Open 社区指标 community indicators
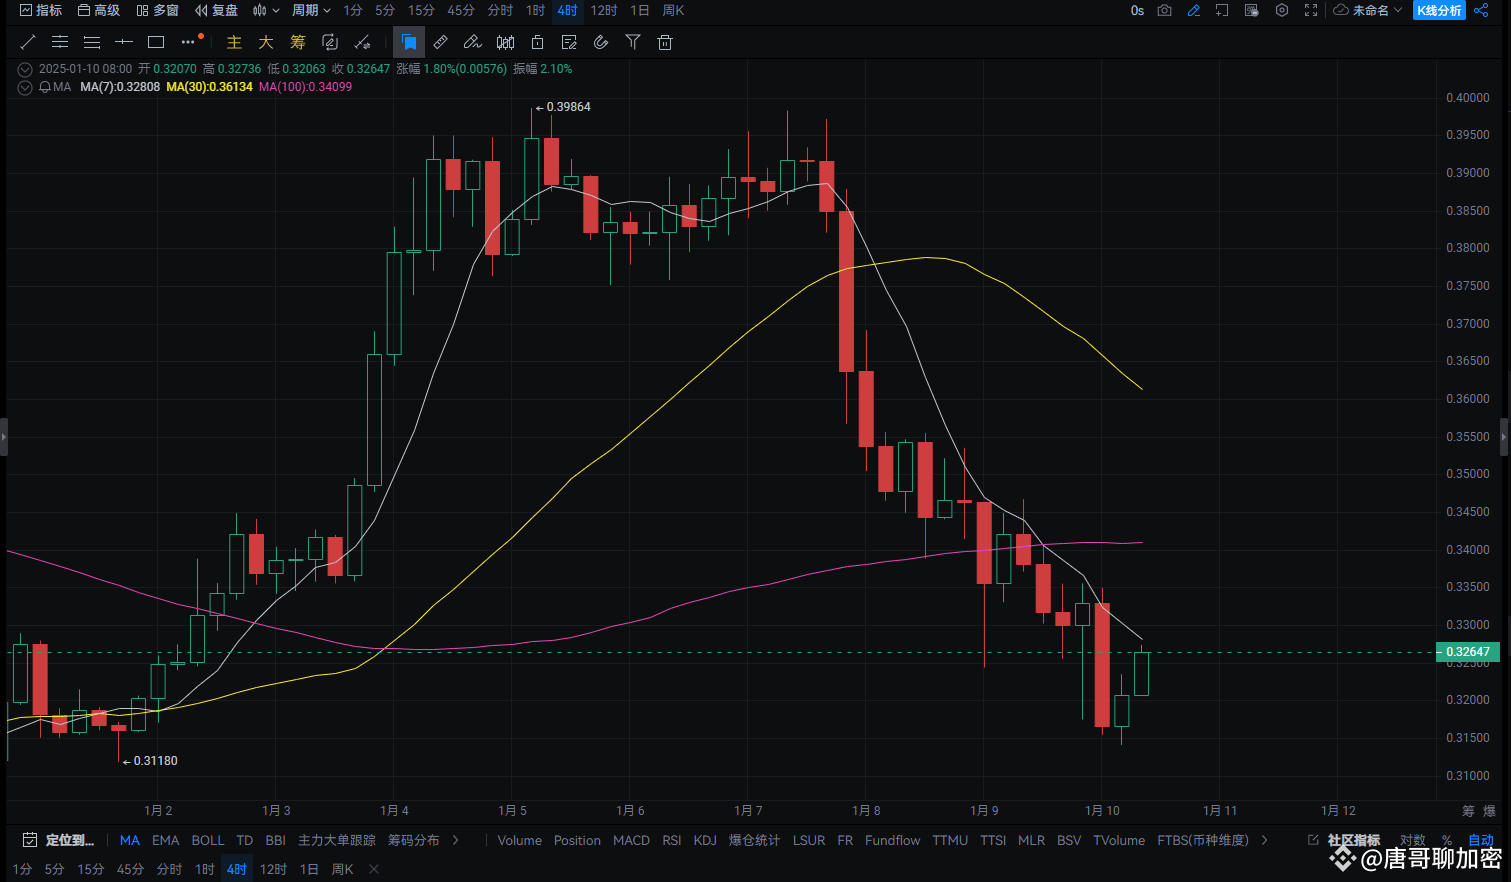1511x882 pixels. (1343, 840)
